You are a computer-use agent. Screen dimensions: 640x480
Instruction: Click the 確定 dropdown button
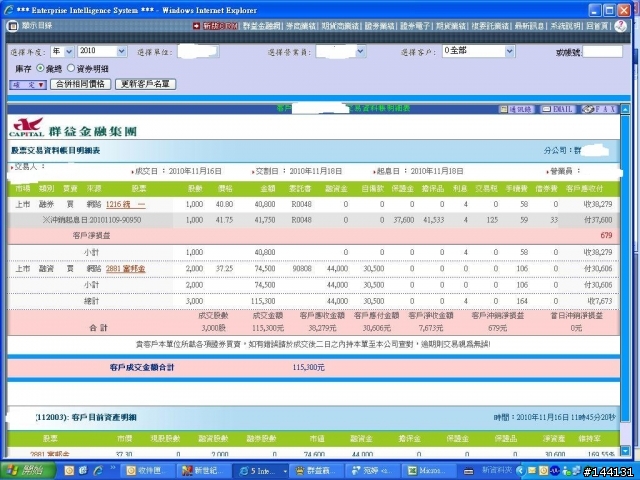[x=28, y=85]
